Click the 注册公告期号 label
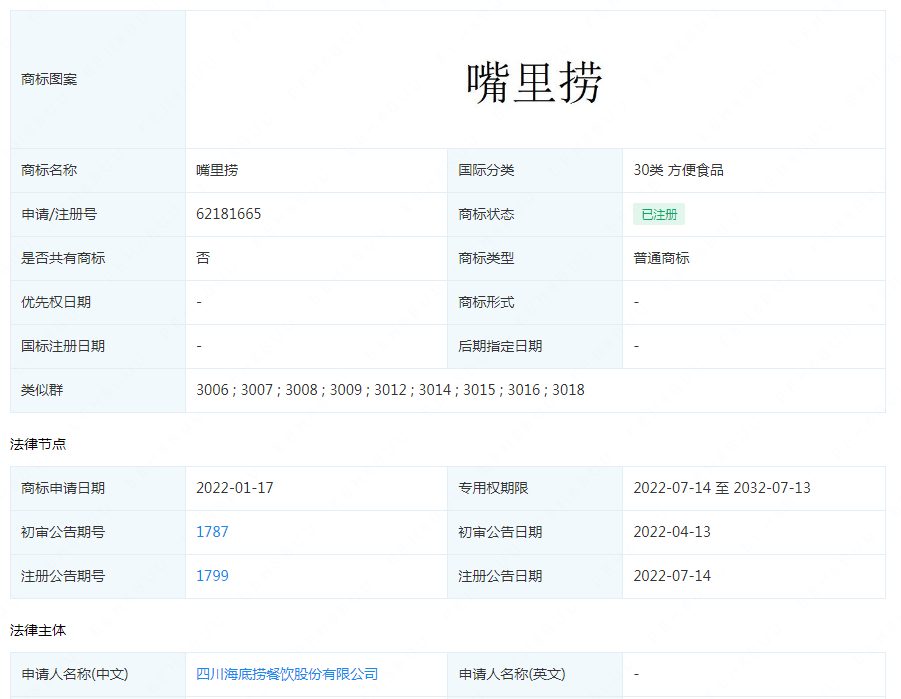Viewport: 901px width, 699px height. point(63,576)
